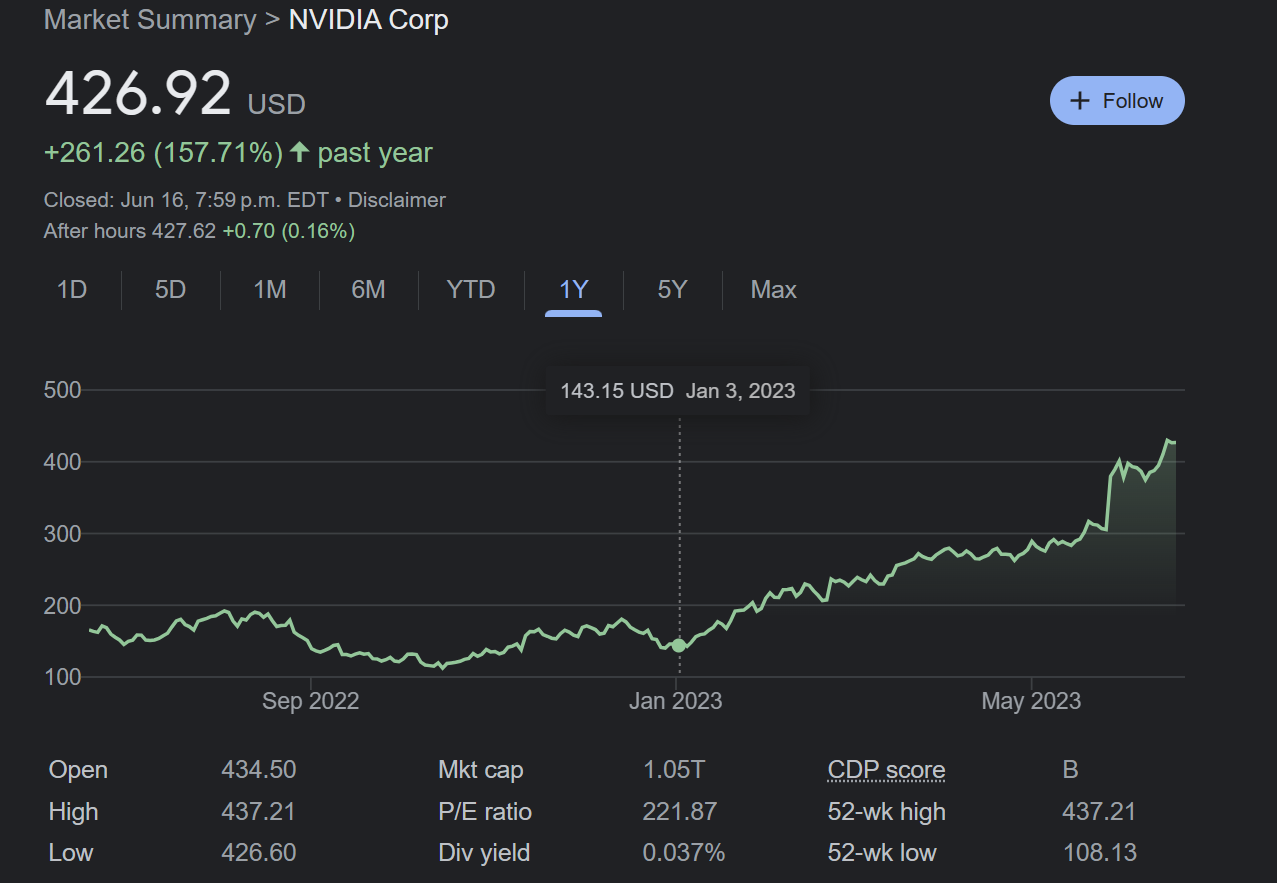This screenshot has height=883, width=1277.
Task: Select the active 1Y range tab
Action: pyautogui.click(x=573, y=290)
